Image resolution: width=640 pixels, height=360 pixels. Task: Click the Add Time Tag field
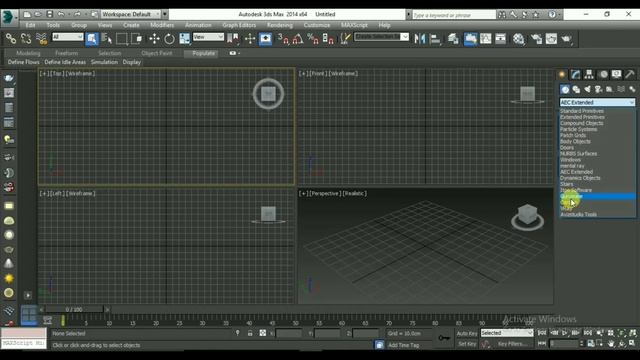coord(403,345)
